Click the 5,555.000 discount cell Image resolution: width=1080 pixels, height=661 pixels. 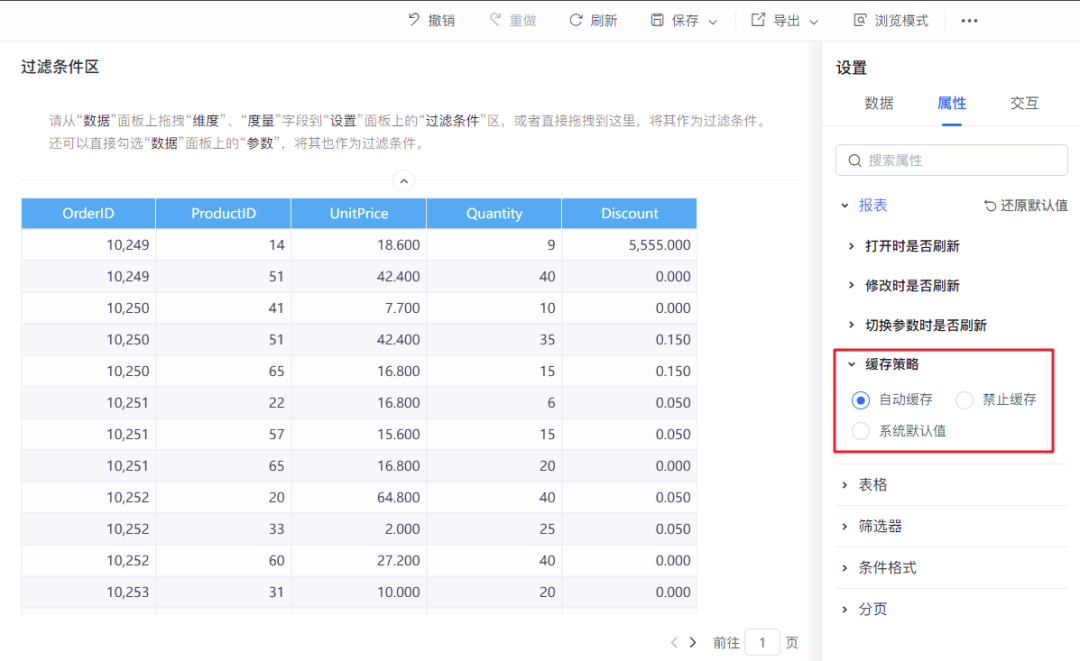pos(630,245)
